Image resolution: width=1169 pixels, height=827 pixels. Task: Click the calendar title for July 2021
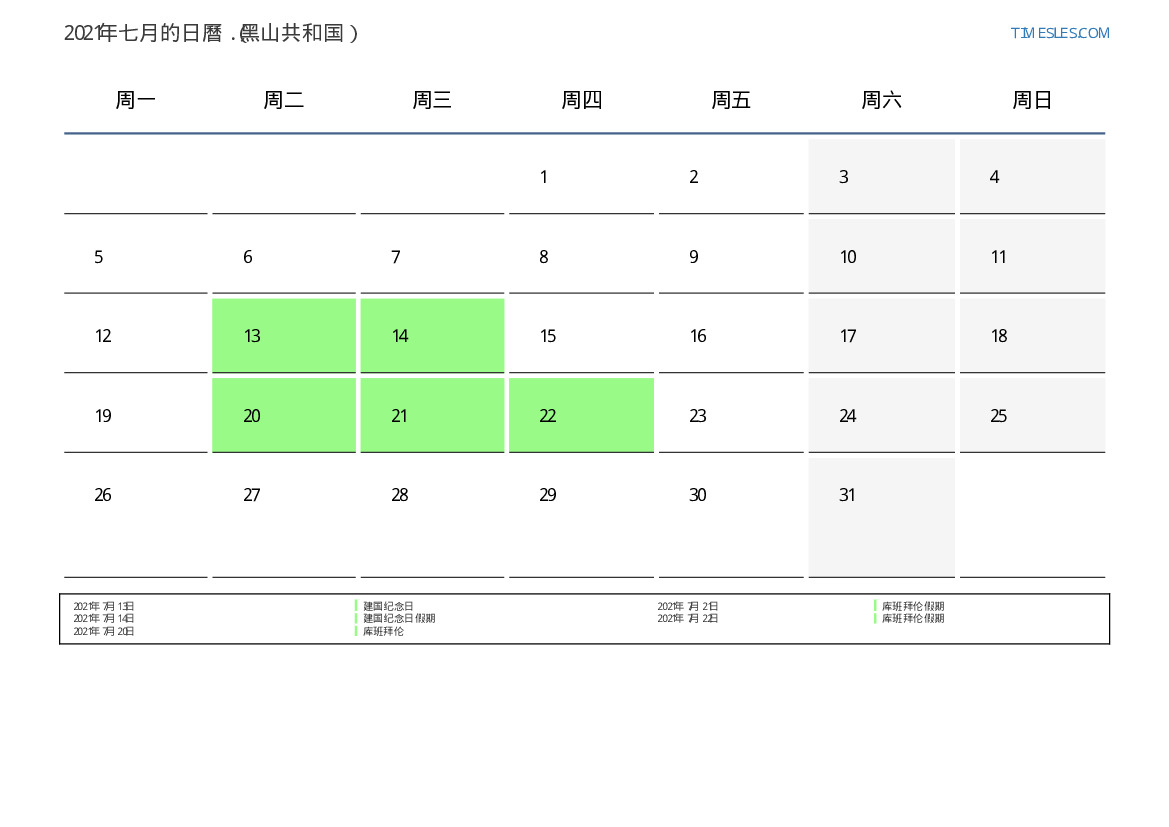[211, 33]
